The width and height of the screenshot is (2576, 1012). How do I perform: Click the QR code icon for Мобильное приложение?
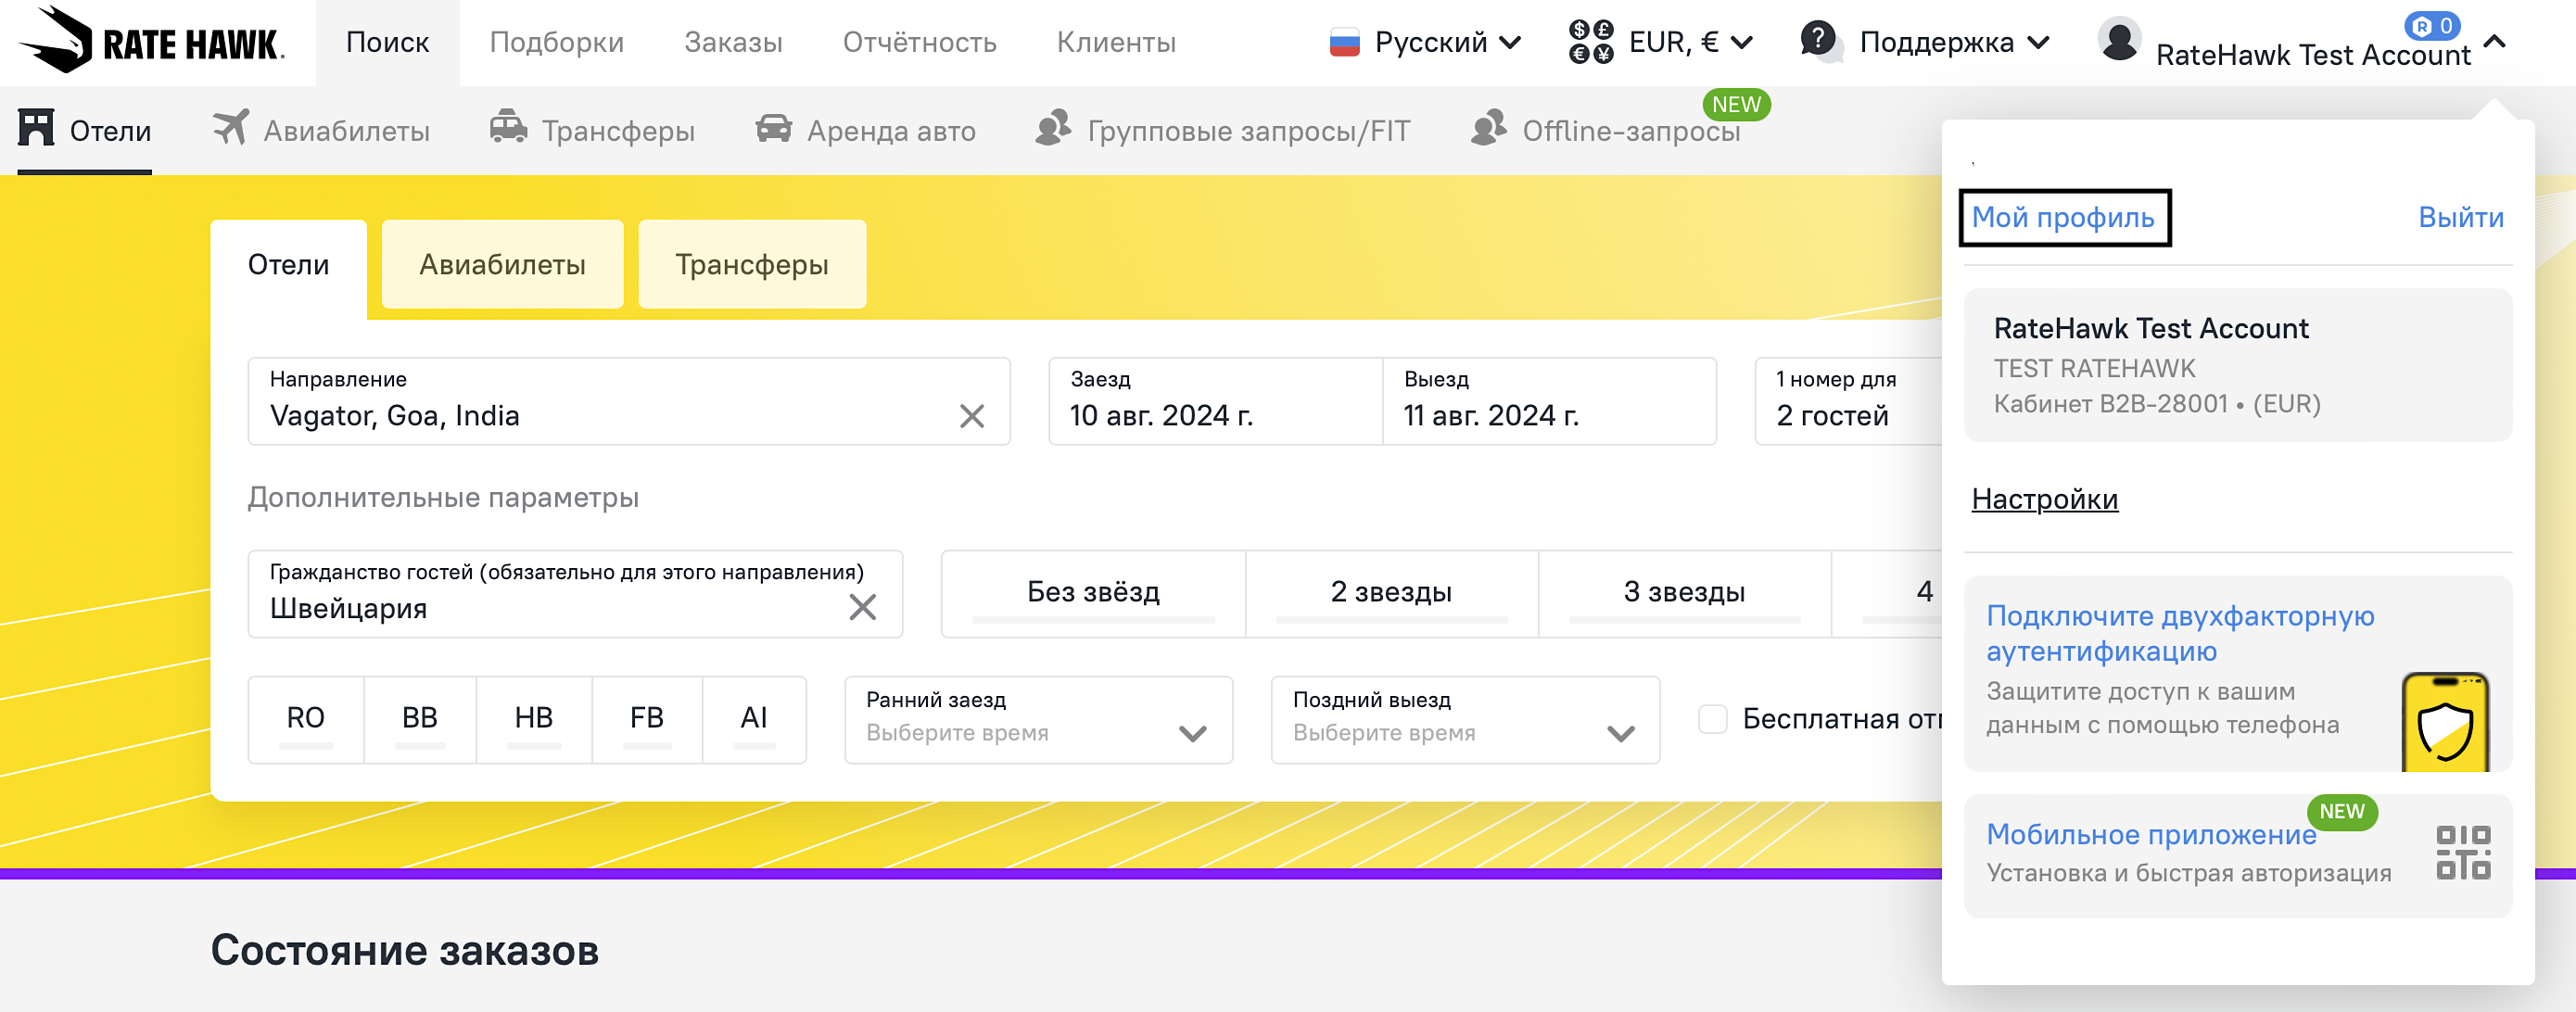[2463, 853]
